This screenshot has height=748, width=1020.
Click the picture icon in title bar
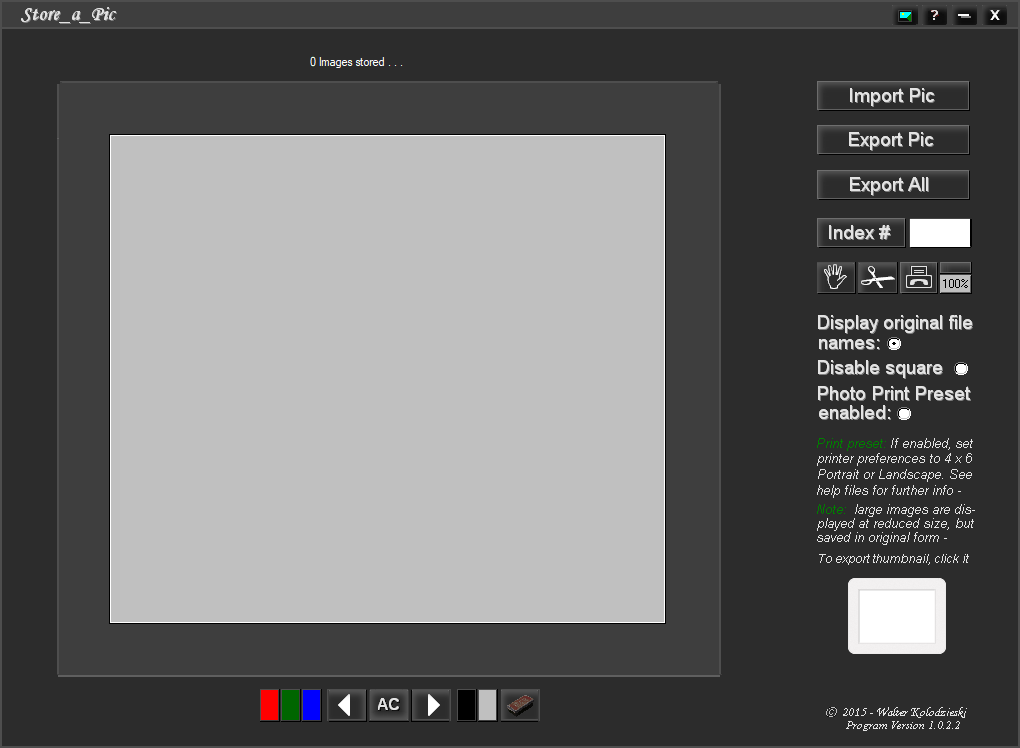(x=905, y=16)
